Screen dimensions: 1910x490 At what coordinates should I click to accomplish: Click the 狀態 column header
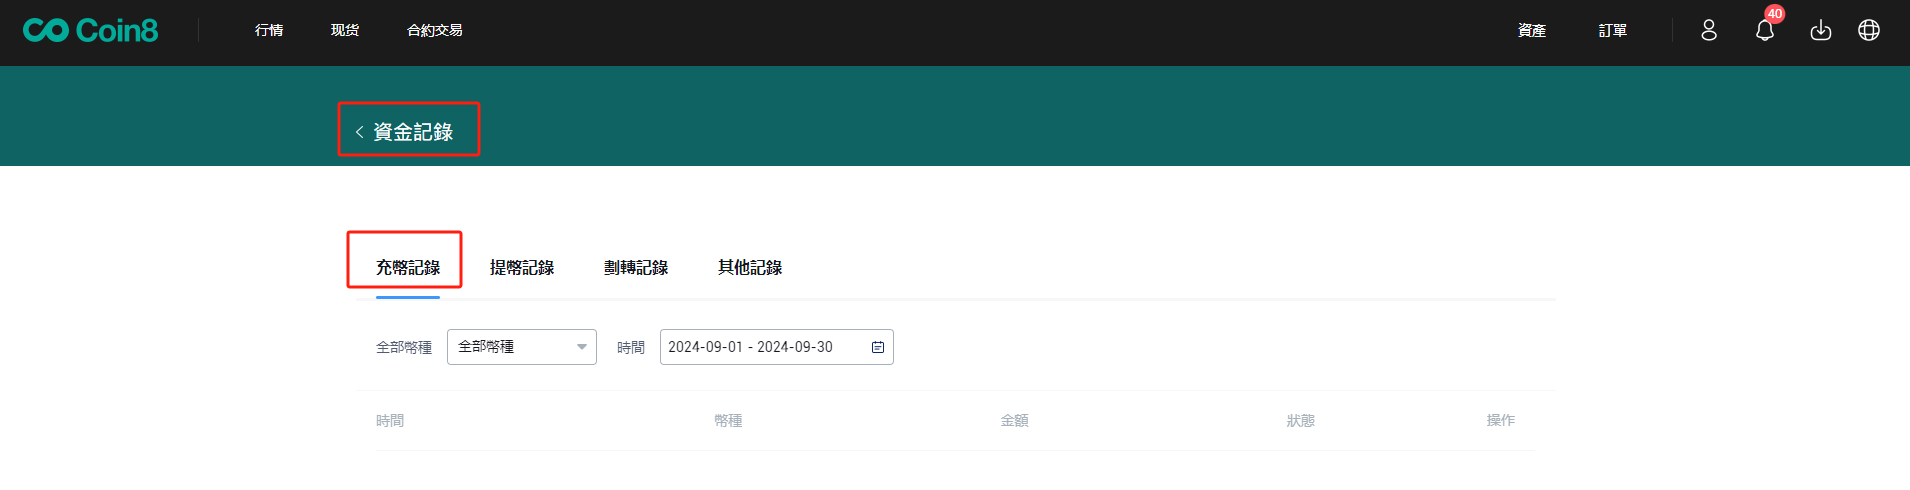coord(1300,421)
